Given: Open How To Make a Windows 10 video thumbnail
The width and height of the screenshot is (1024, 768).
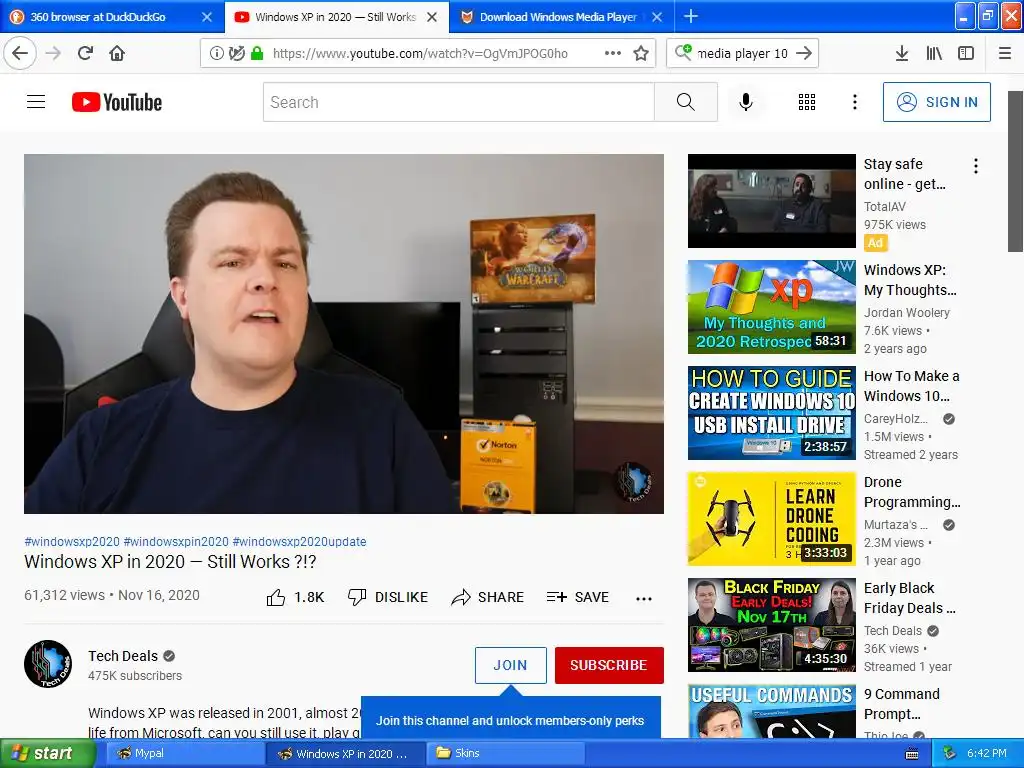Looking at the screenshot, I should point(771,413).
